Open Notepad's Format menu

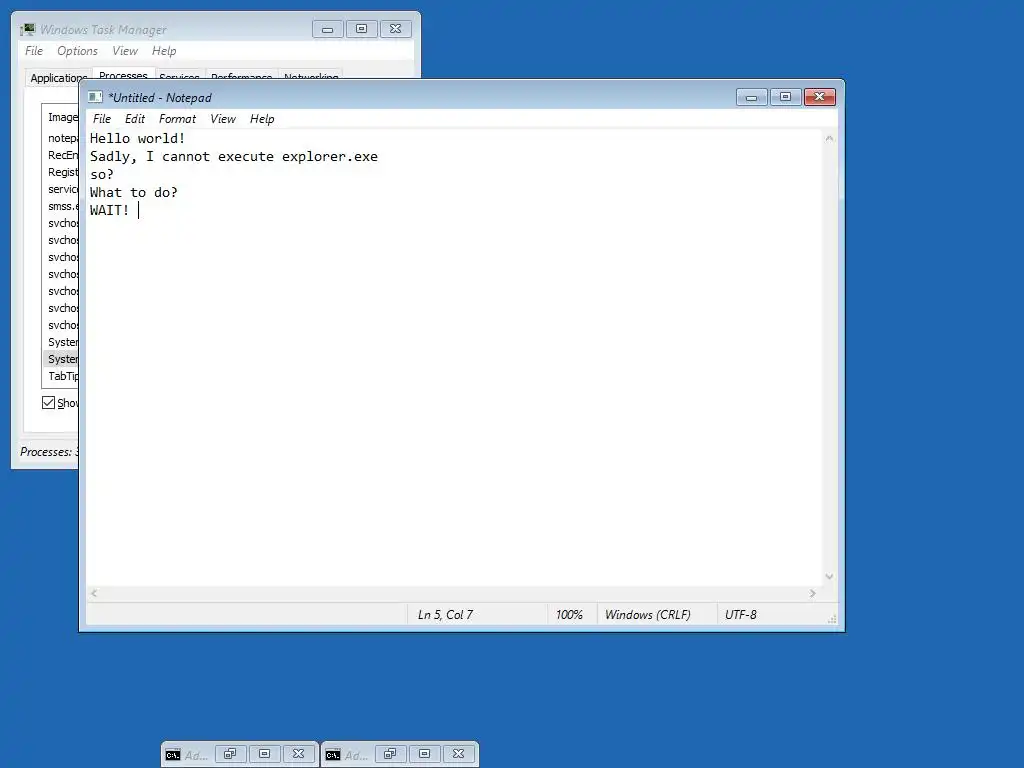click(177, 119)
